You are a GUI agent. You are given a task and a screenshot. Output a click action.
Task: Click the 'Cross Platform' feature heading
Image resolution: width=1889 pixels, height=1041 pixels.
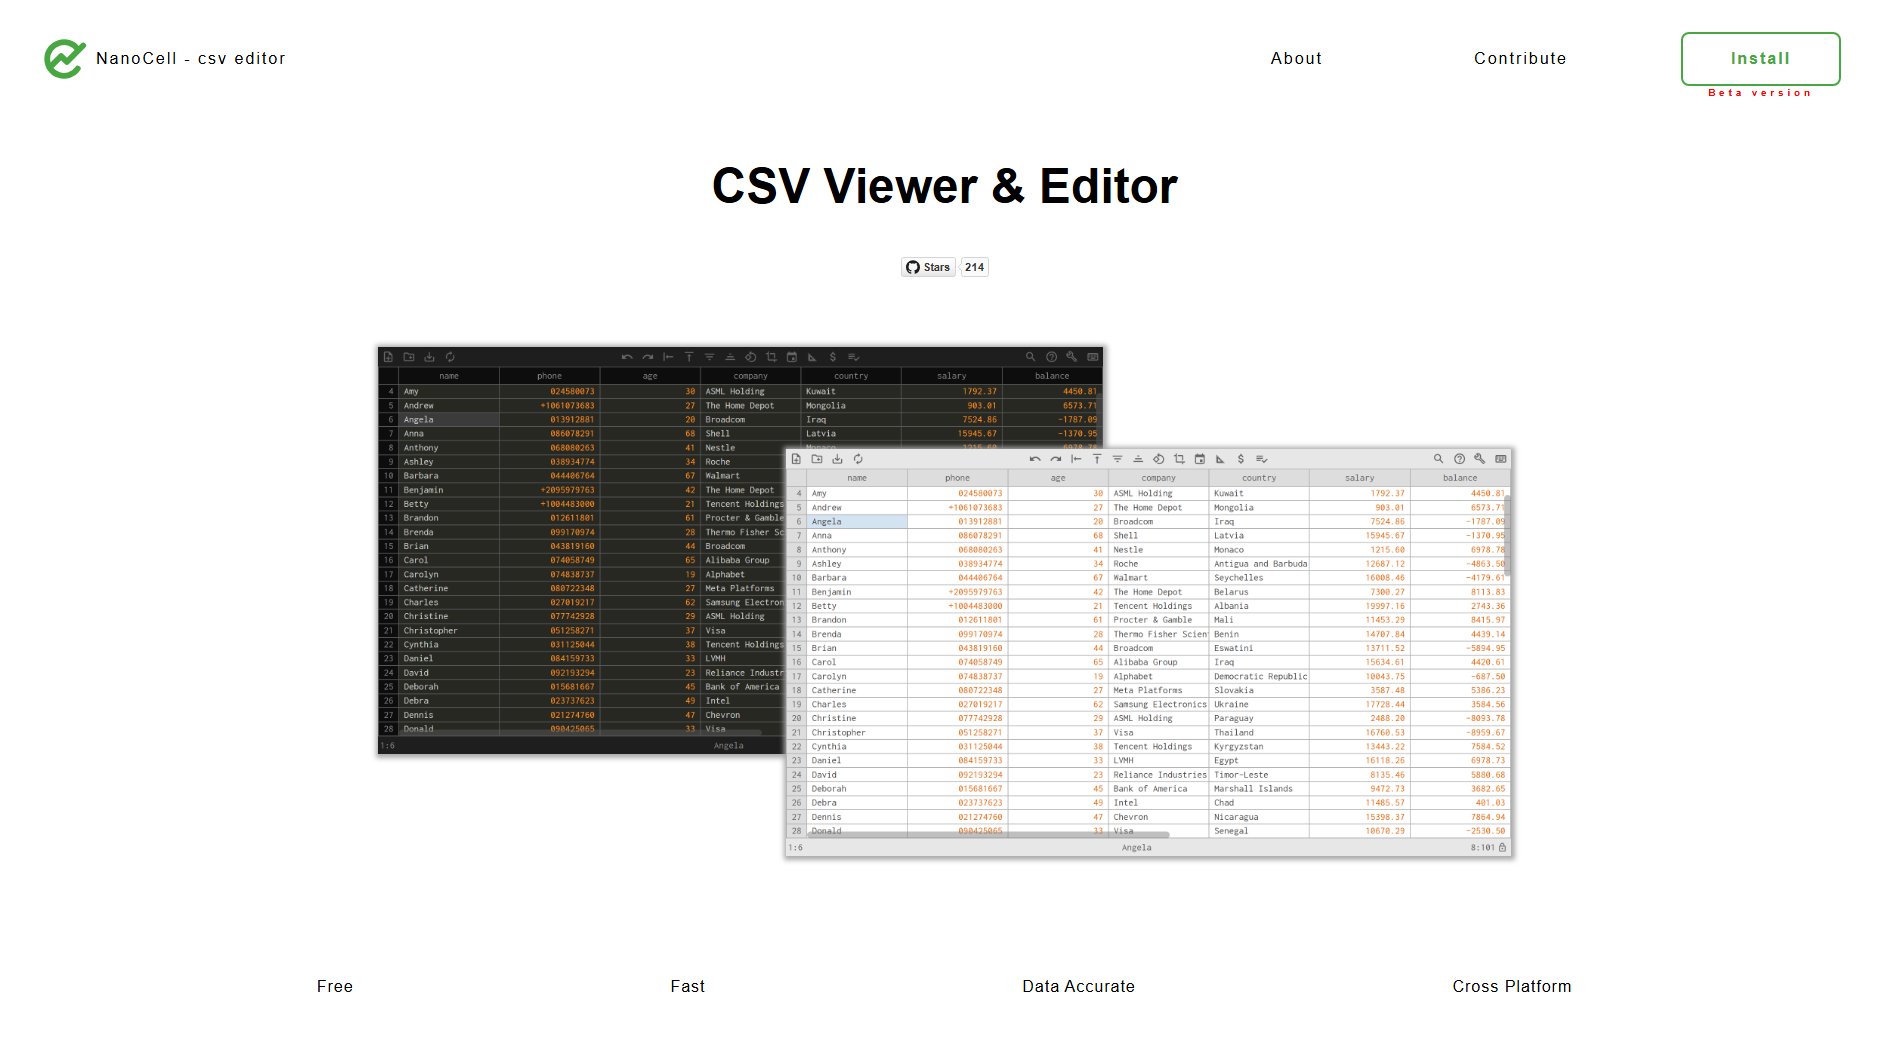point(1512,986)
